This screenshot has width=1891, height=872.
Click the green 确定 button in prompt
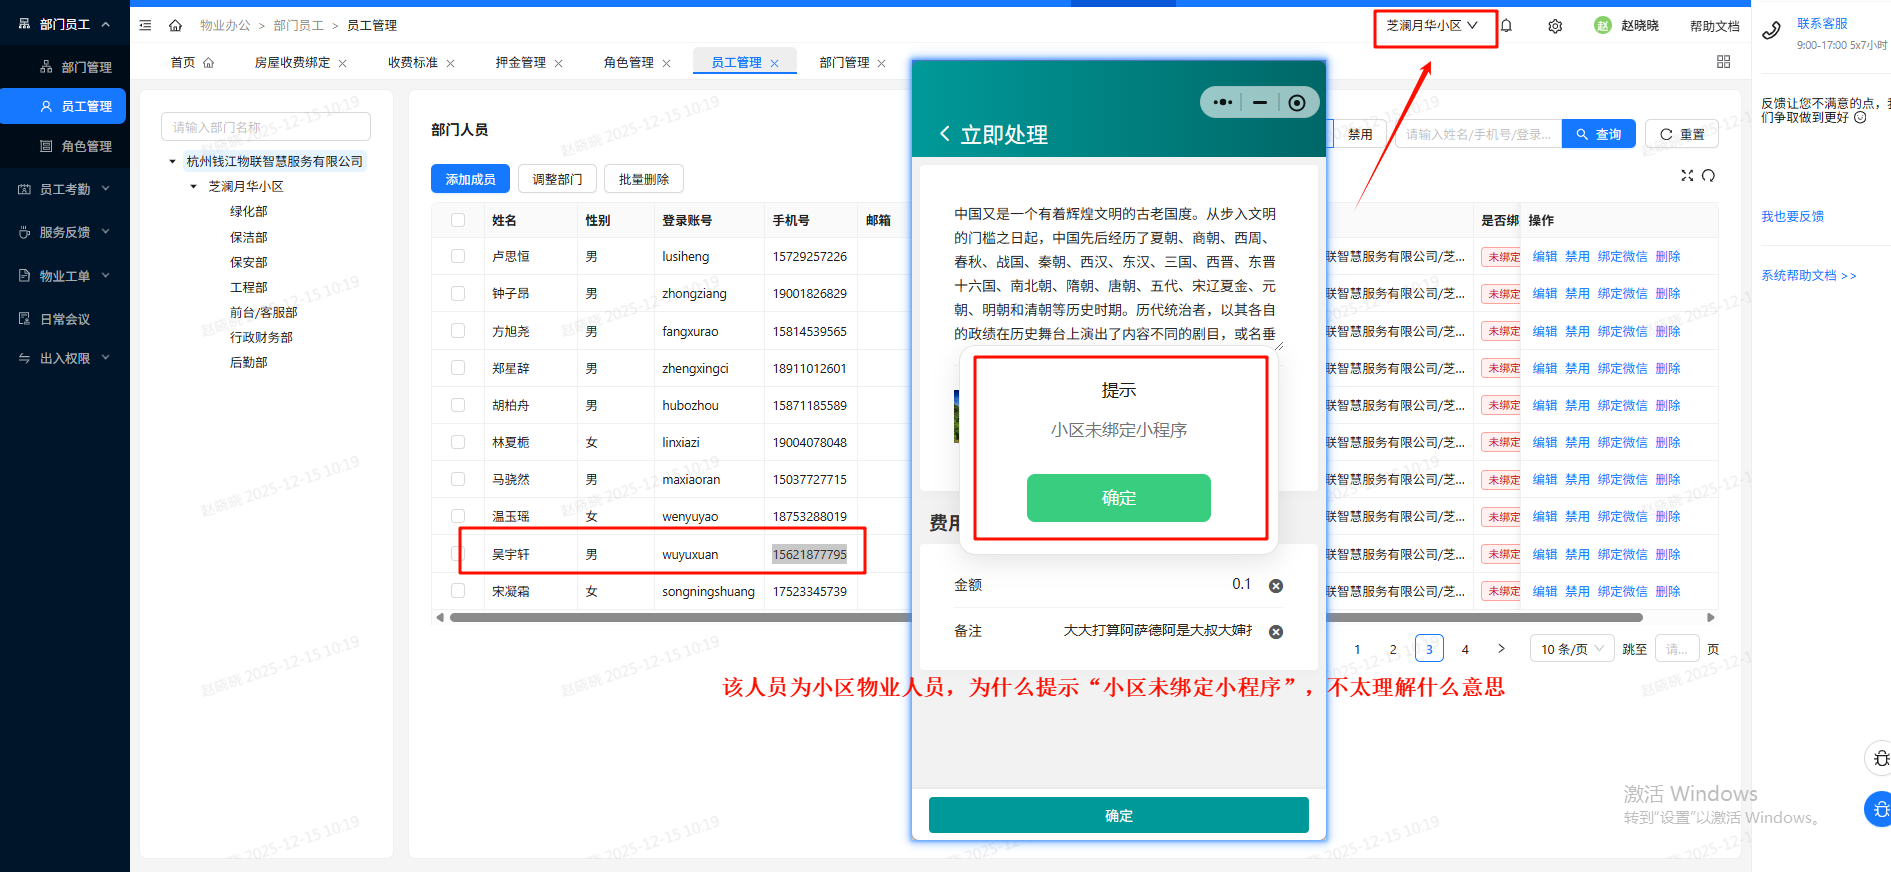click(1118, 498)
